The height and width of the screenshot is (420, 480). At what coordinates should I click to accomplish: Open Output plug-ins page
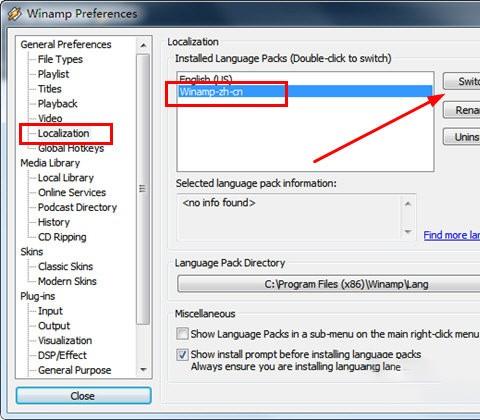(x=54, y=326)
